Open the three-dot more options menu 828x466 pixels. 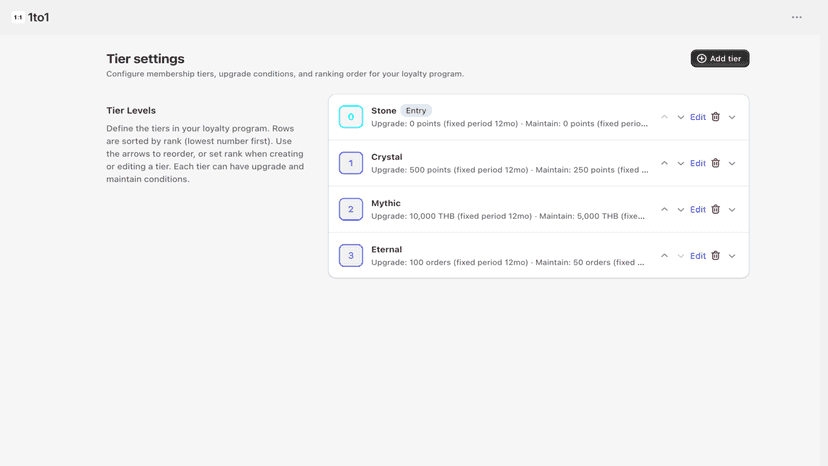[x=796, y=17]
